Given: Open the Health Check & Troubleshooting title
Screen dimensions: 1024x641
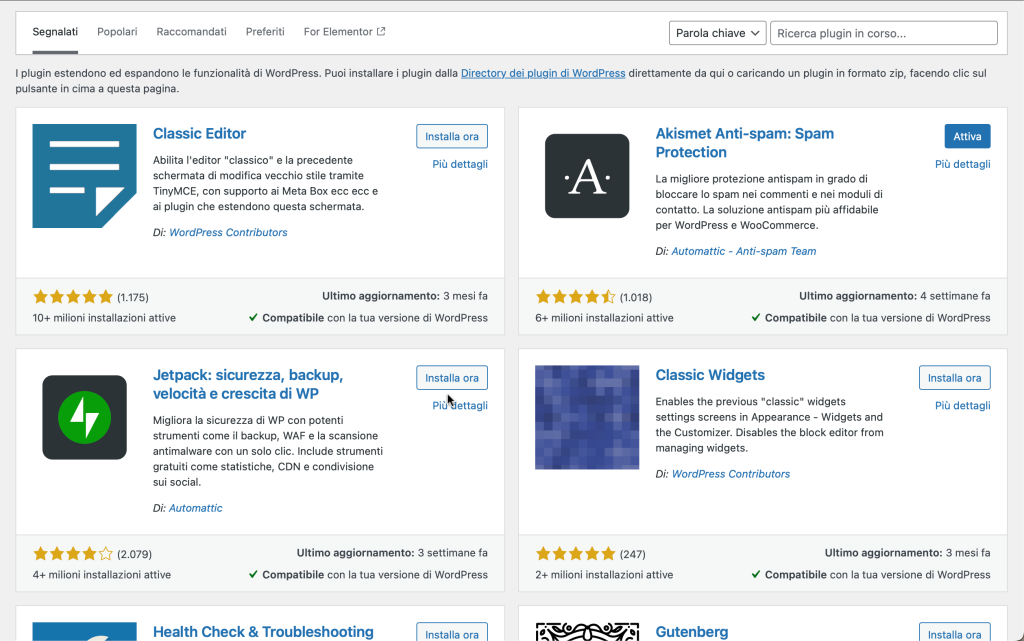Looking at the screenshot, I should tap(263, 632).
